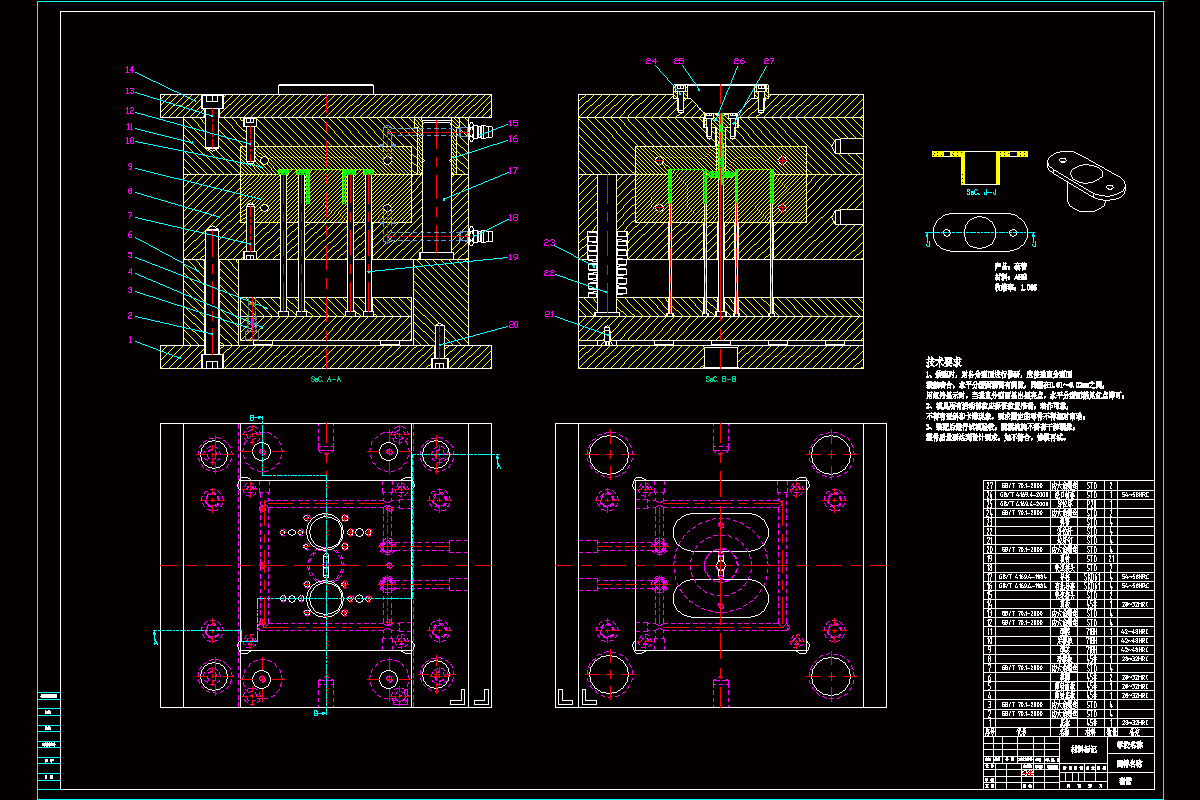Click part balloon number 27

click(769, 62)
